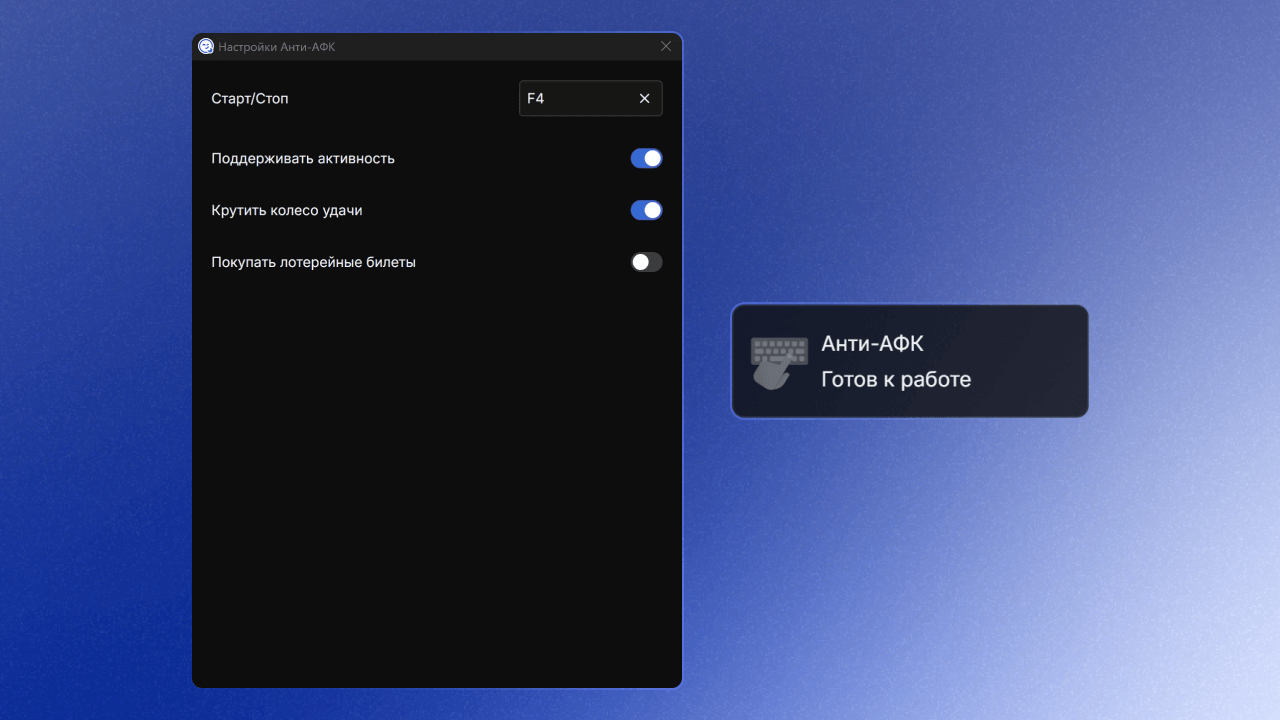1280x720 pixels.
Task: Select the F4 value text in hotkey box
Action: coord(536,99)
